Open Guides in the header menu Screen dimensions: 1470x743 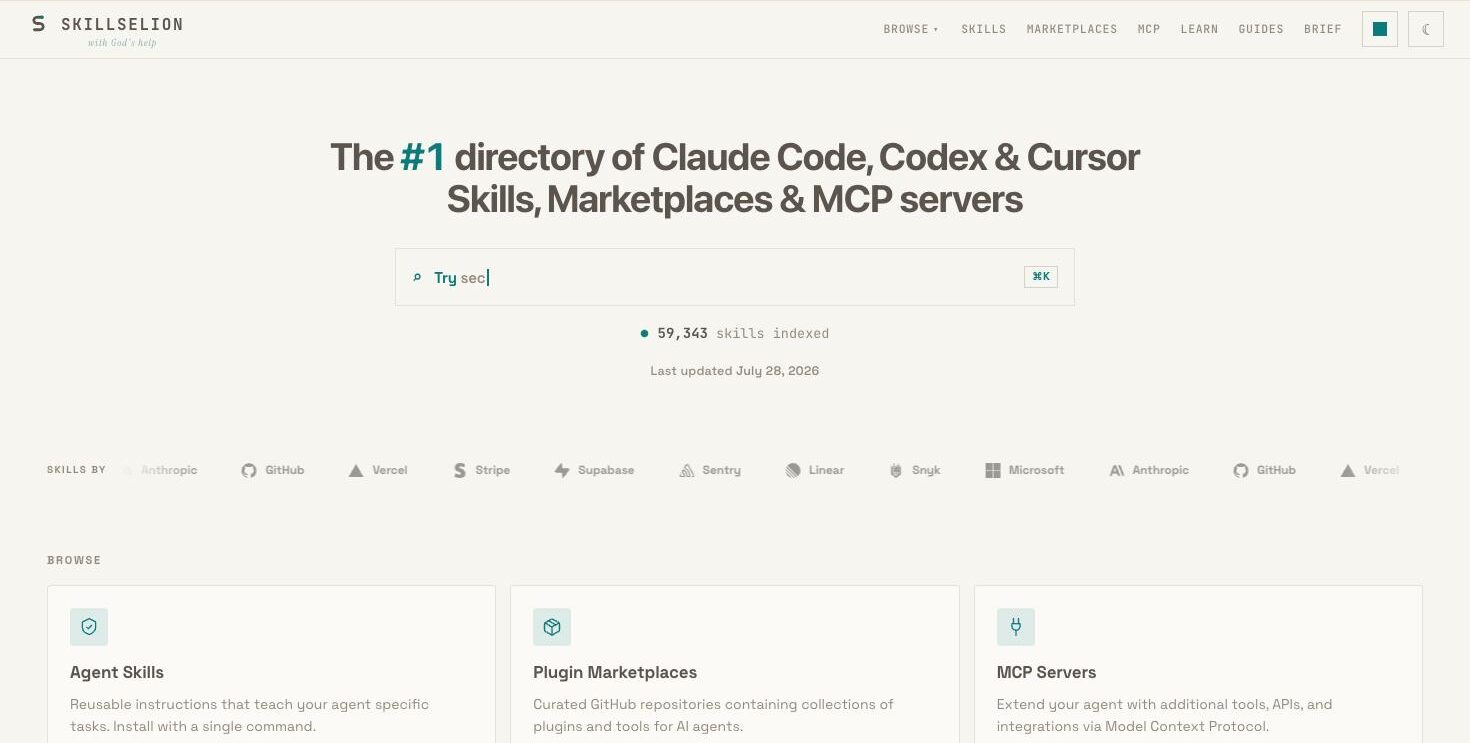(x=1261, y=29)
